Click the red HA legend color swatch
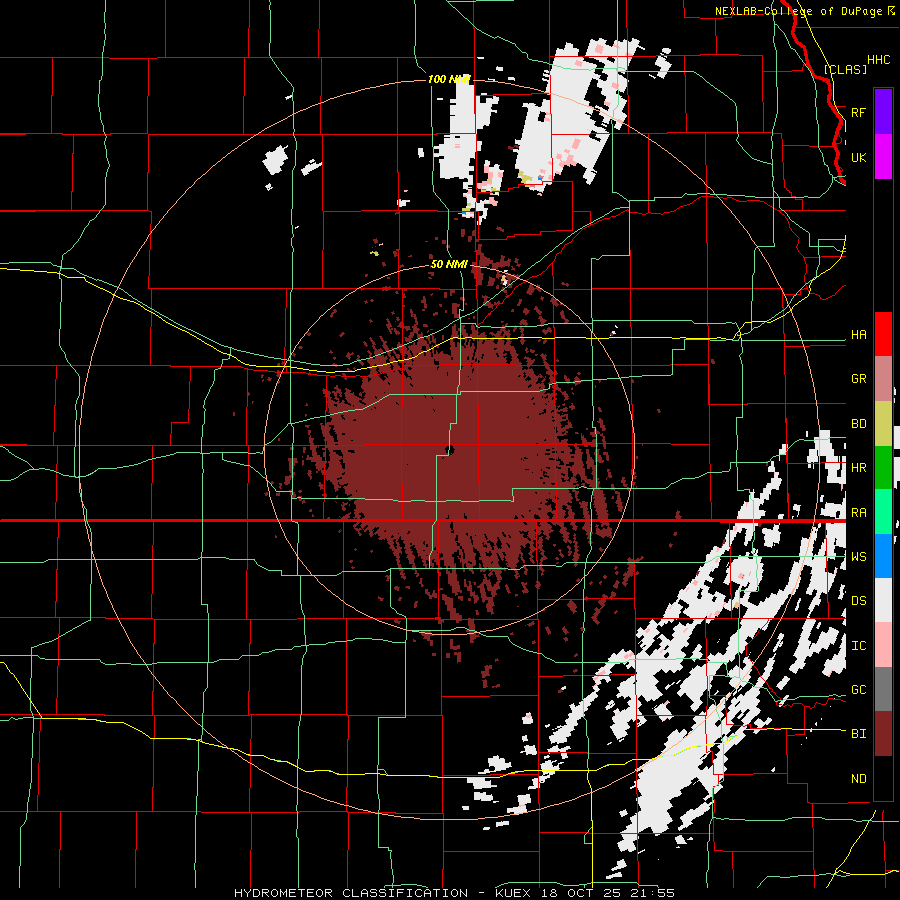 tap(883, 334)
